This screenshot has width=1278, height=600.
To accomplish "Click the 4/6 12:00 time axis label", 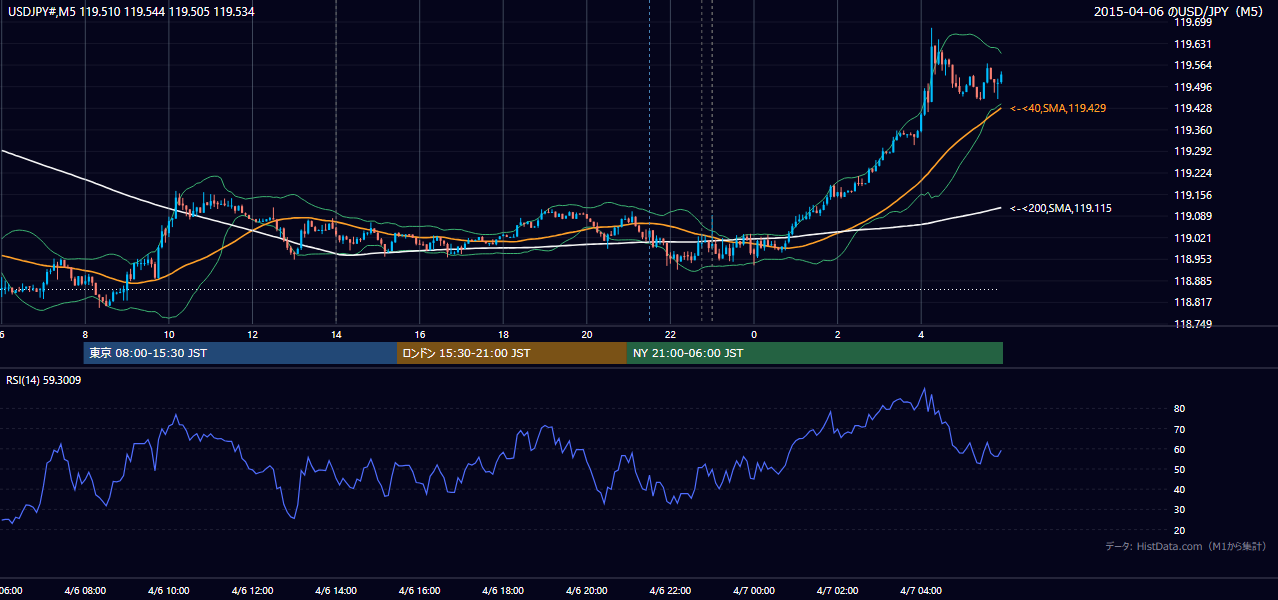I will pos(252,591).
